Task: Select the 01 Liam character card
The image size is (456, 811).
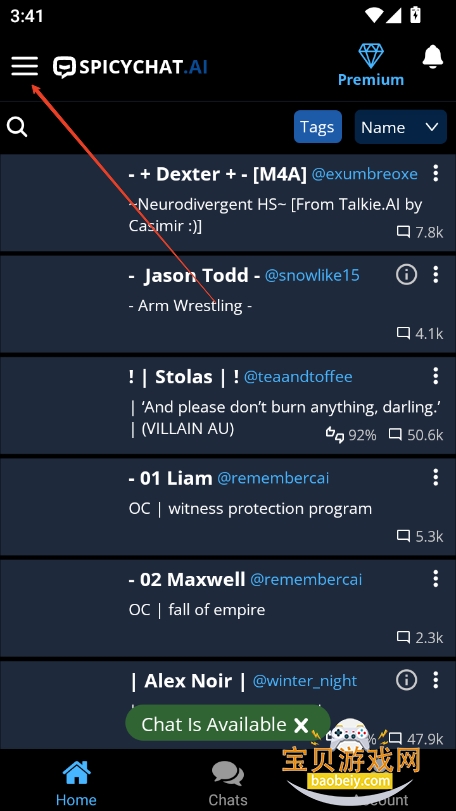Action: (228, 507)
